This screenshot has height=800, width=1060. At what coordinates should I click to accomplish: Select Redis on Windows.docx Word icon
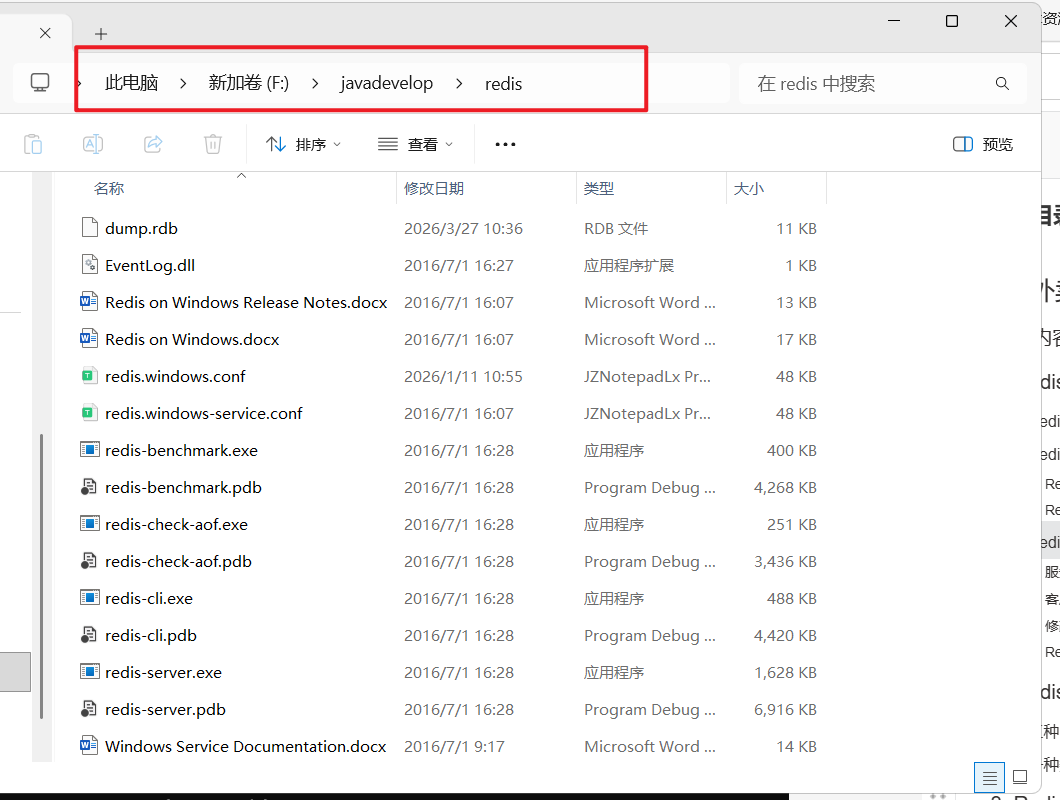89,339
